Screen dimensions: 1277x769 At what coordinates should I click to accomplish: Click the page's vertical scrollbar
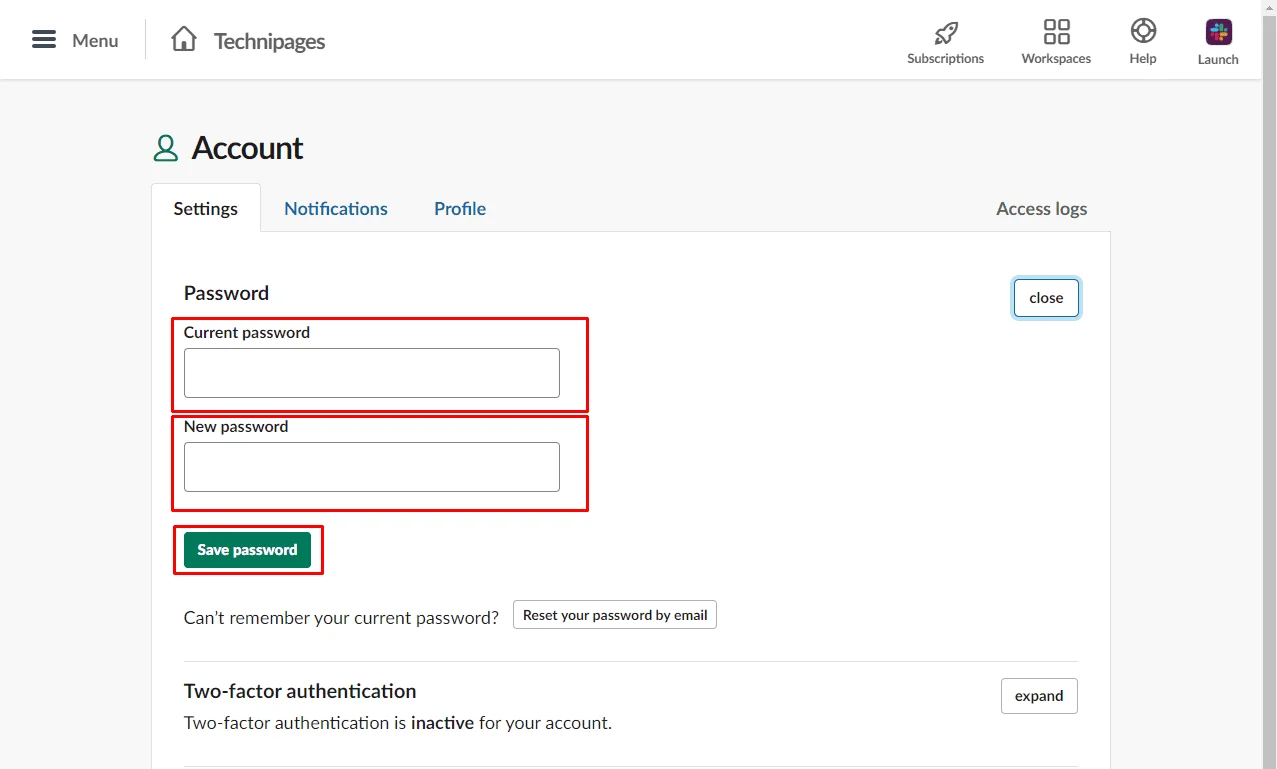pyautogui.click(x=1269, y=400)
